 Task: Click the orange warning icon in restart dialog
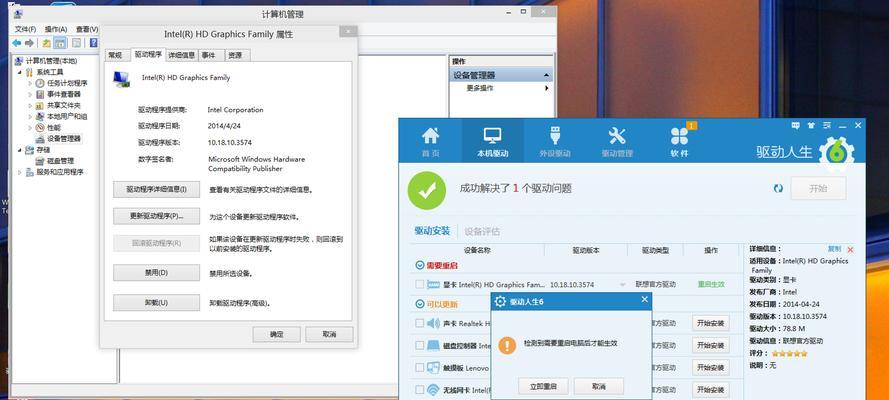pos(507,344)
